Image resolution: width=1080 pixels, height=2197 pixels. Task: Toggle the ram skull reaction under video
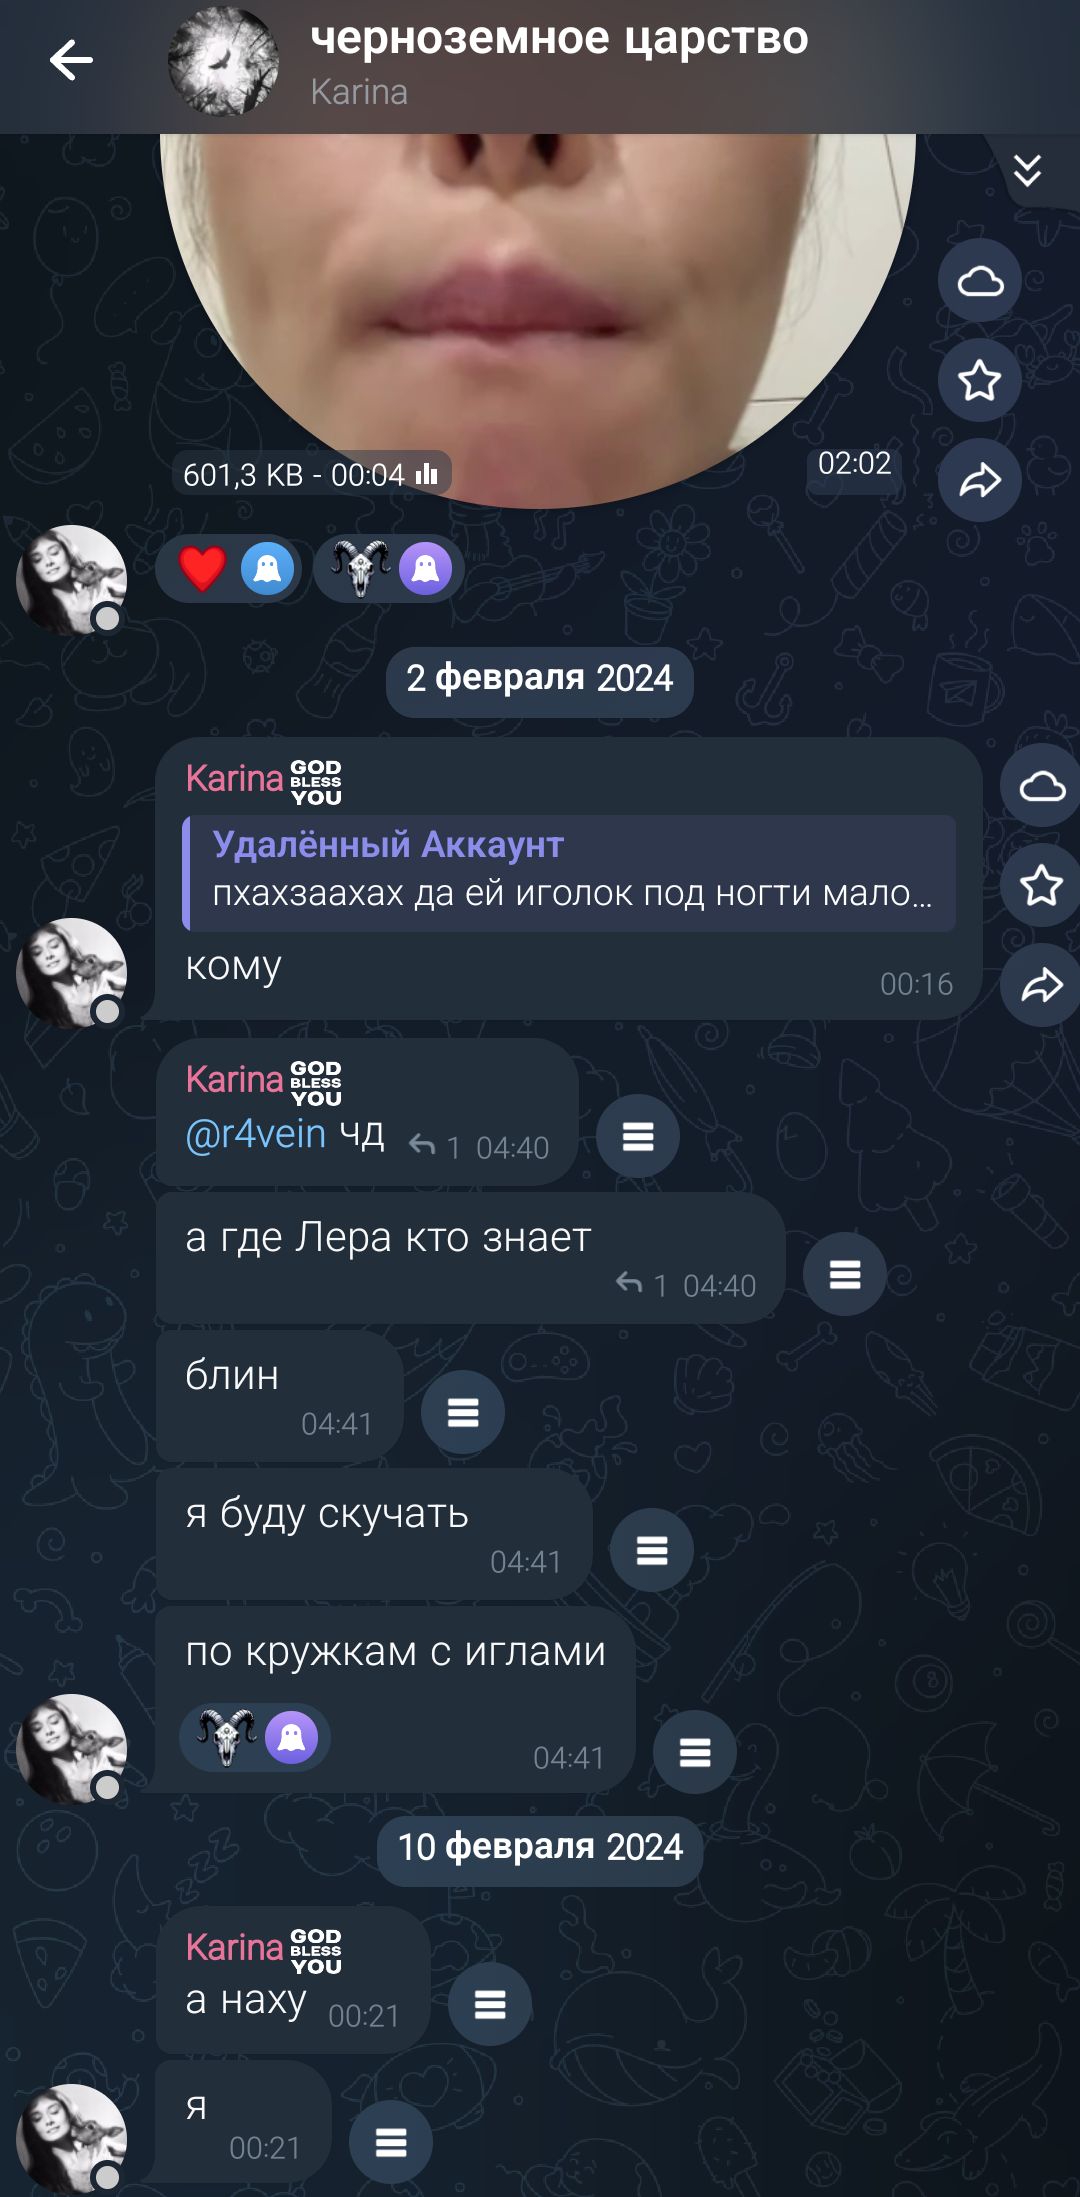389,569
